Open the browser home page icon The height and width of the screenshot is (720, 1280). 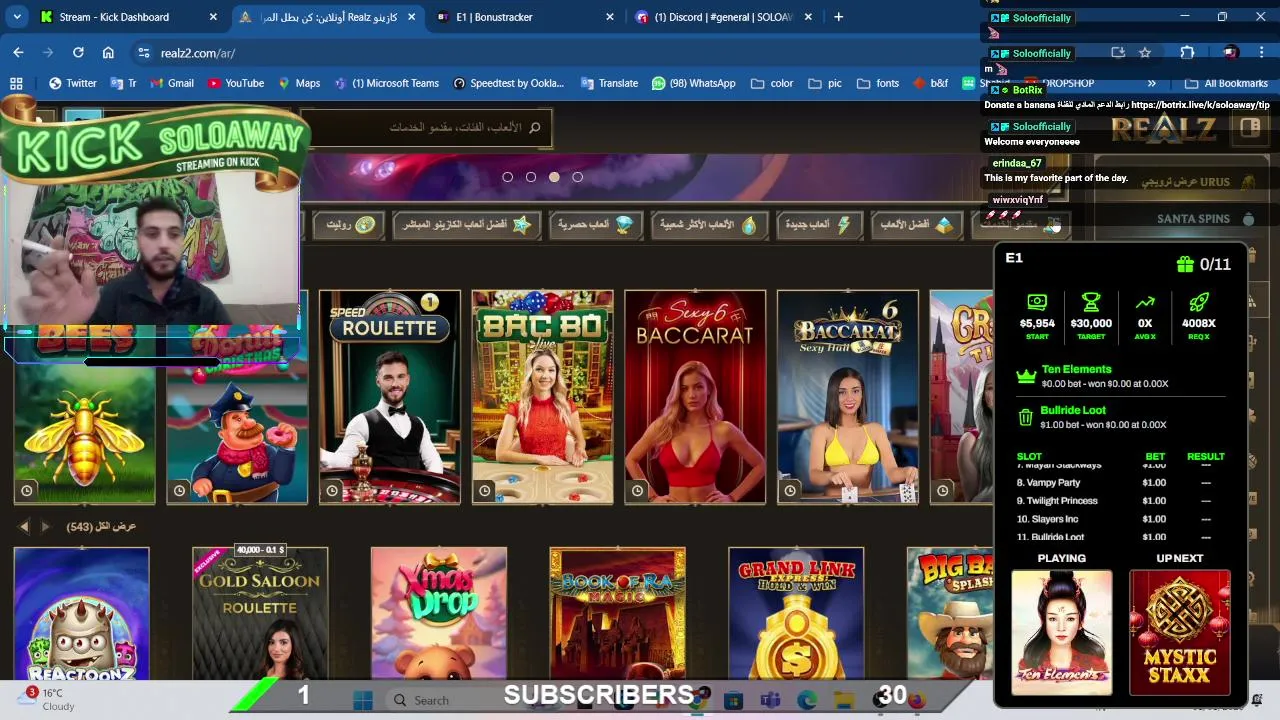(108, 53)
